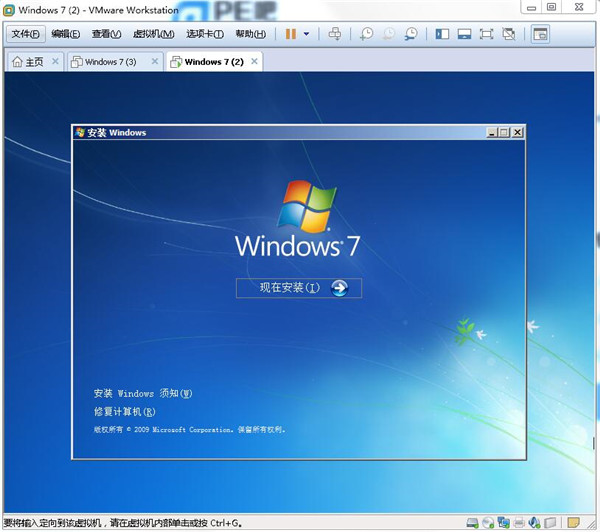Click the VMware Workstation title bar icon

(8, 10)
